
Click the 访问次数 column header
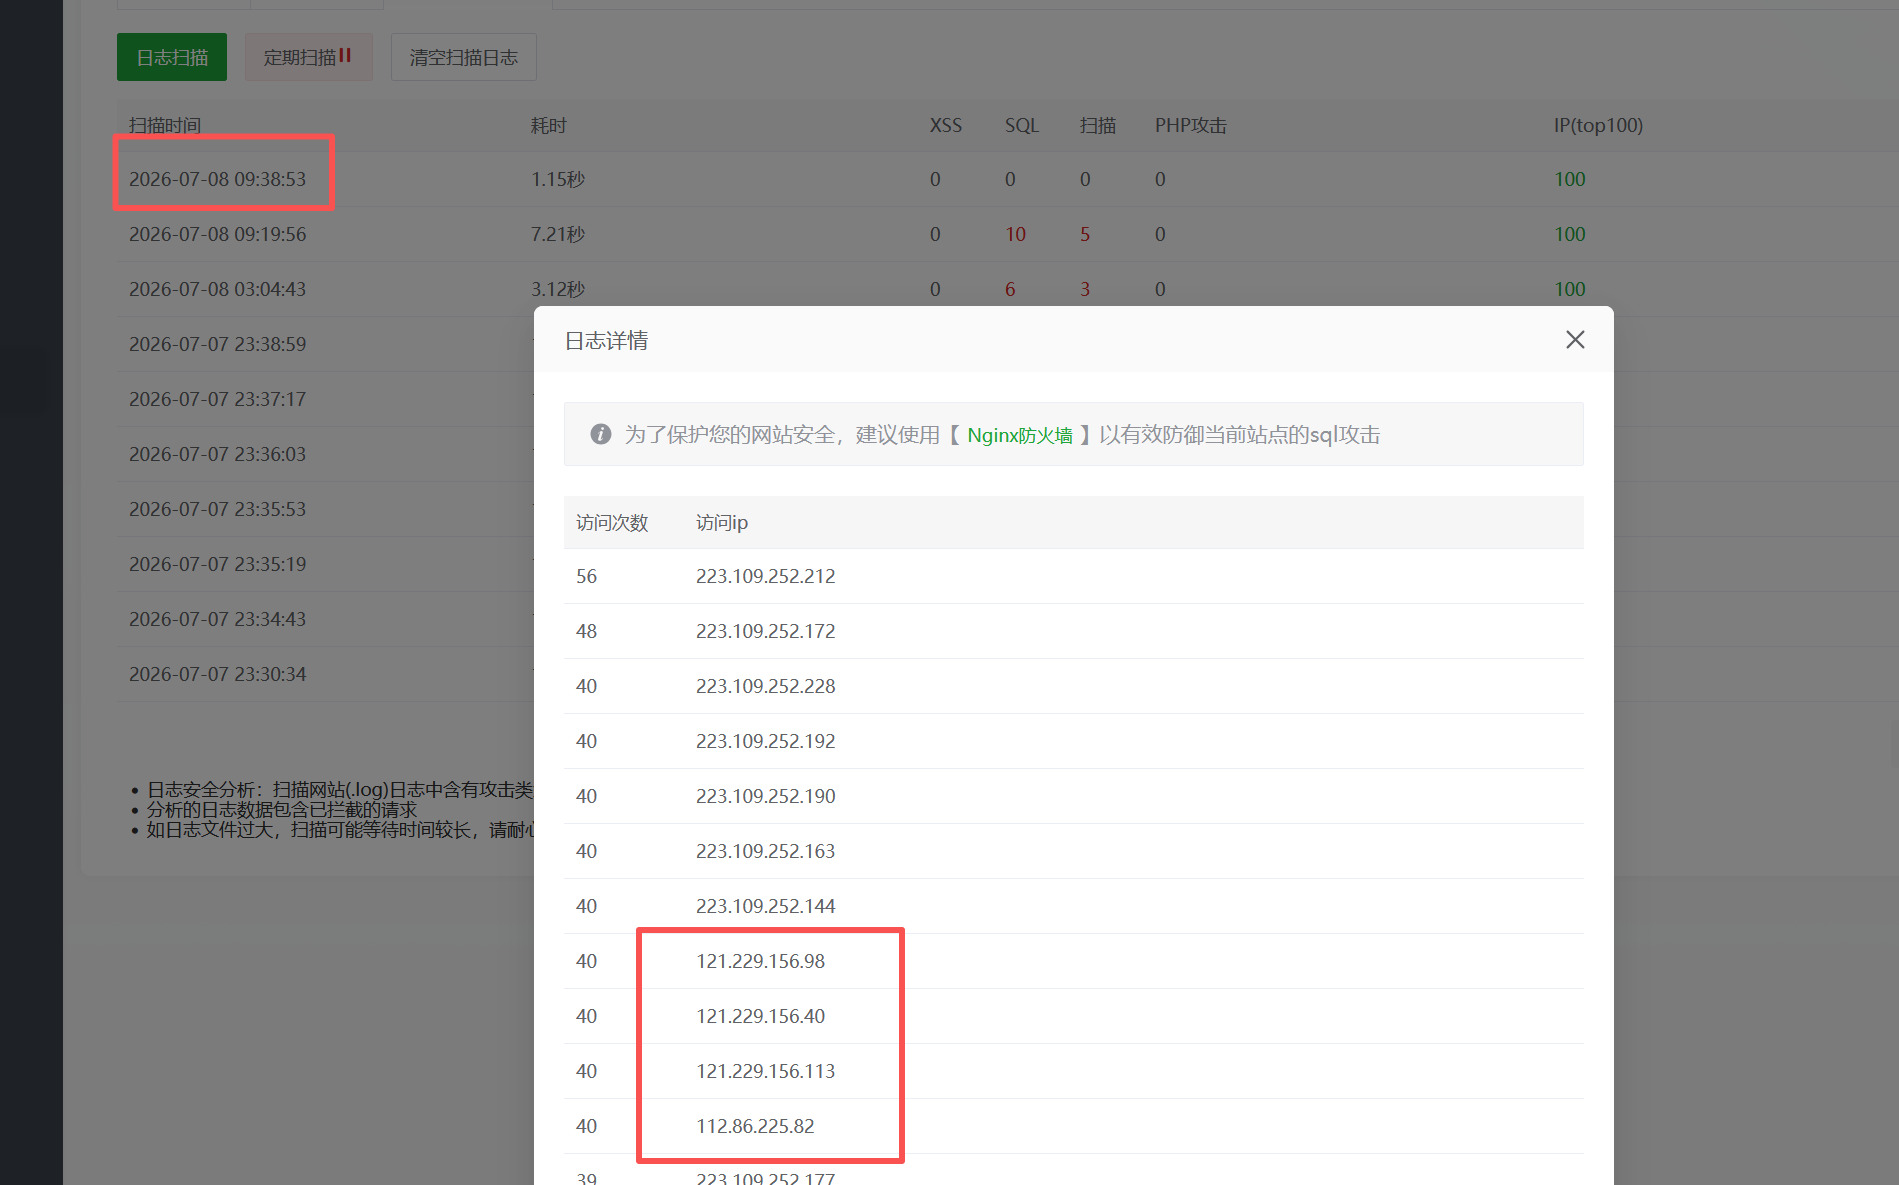pos(612,523)
